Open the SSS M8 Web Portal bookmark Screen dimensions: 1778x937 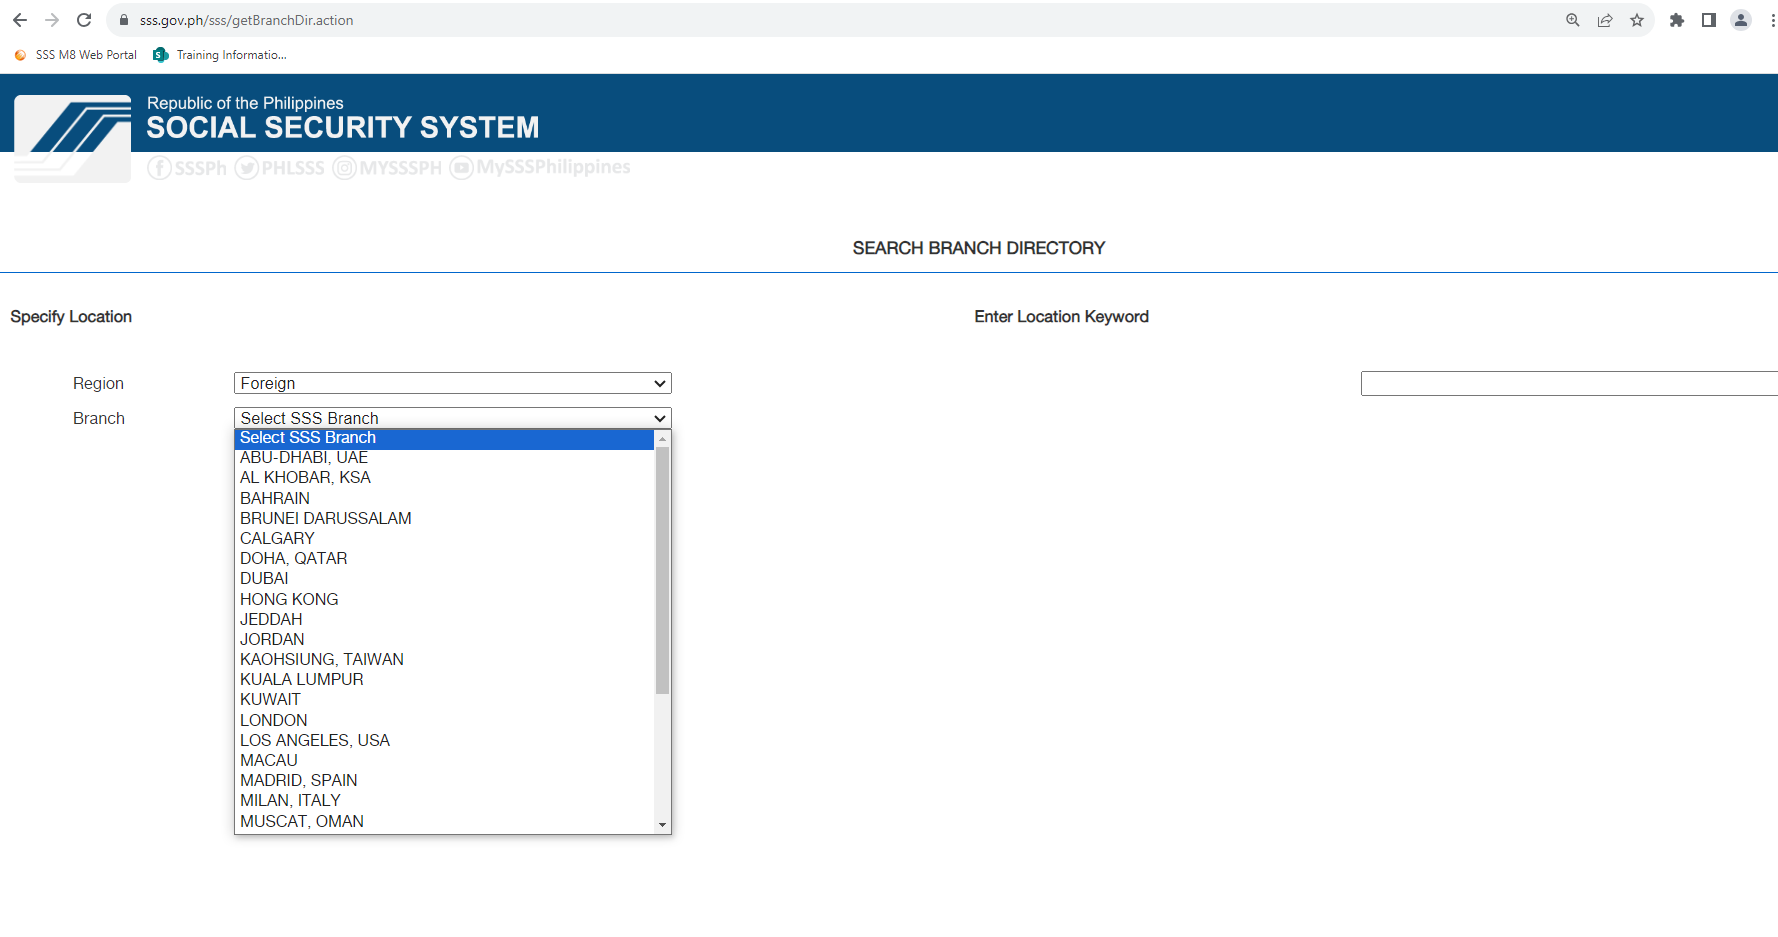pyautogui.click(x=76, y=55)
